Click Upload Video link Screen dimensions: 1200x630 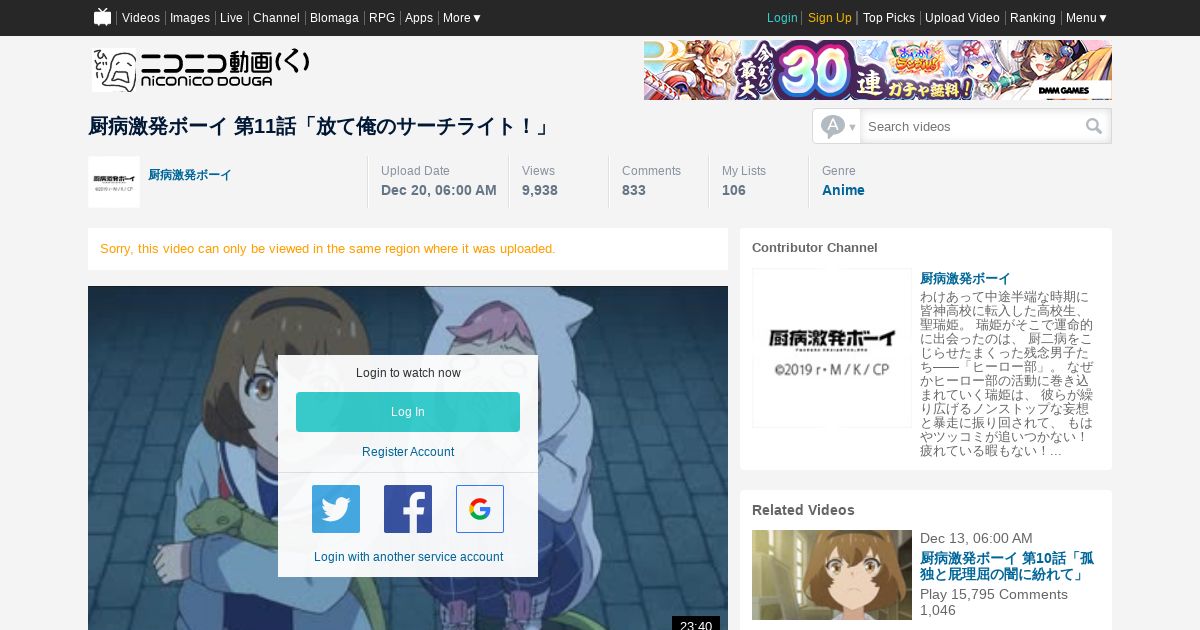pyautogui.click(x=962, y=18)
